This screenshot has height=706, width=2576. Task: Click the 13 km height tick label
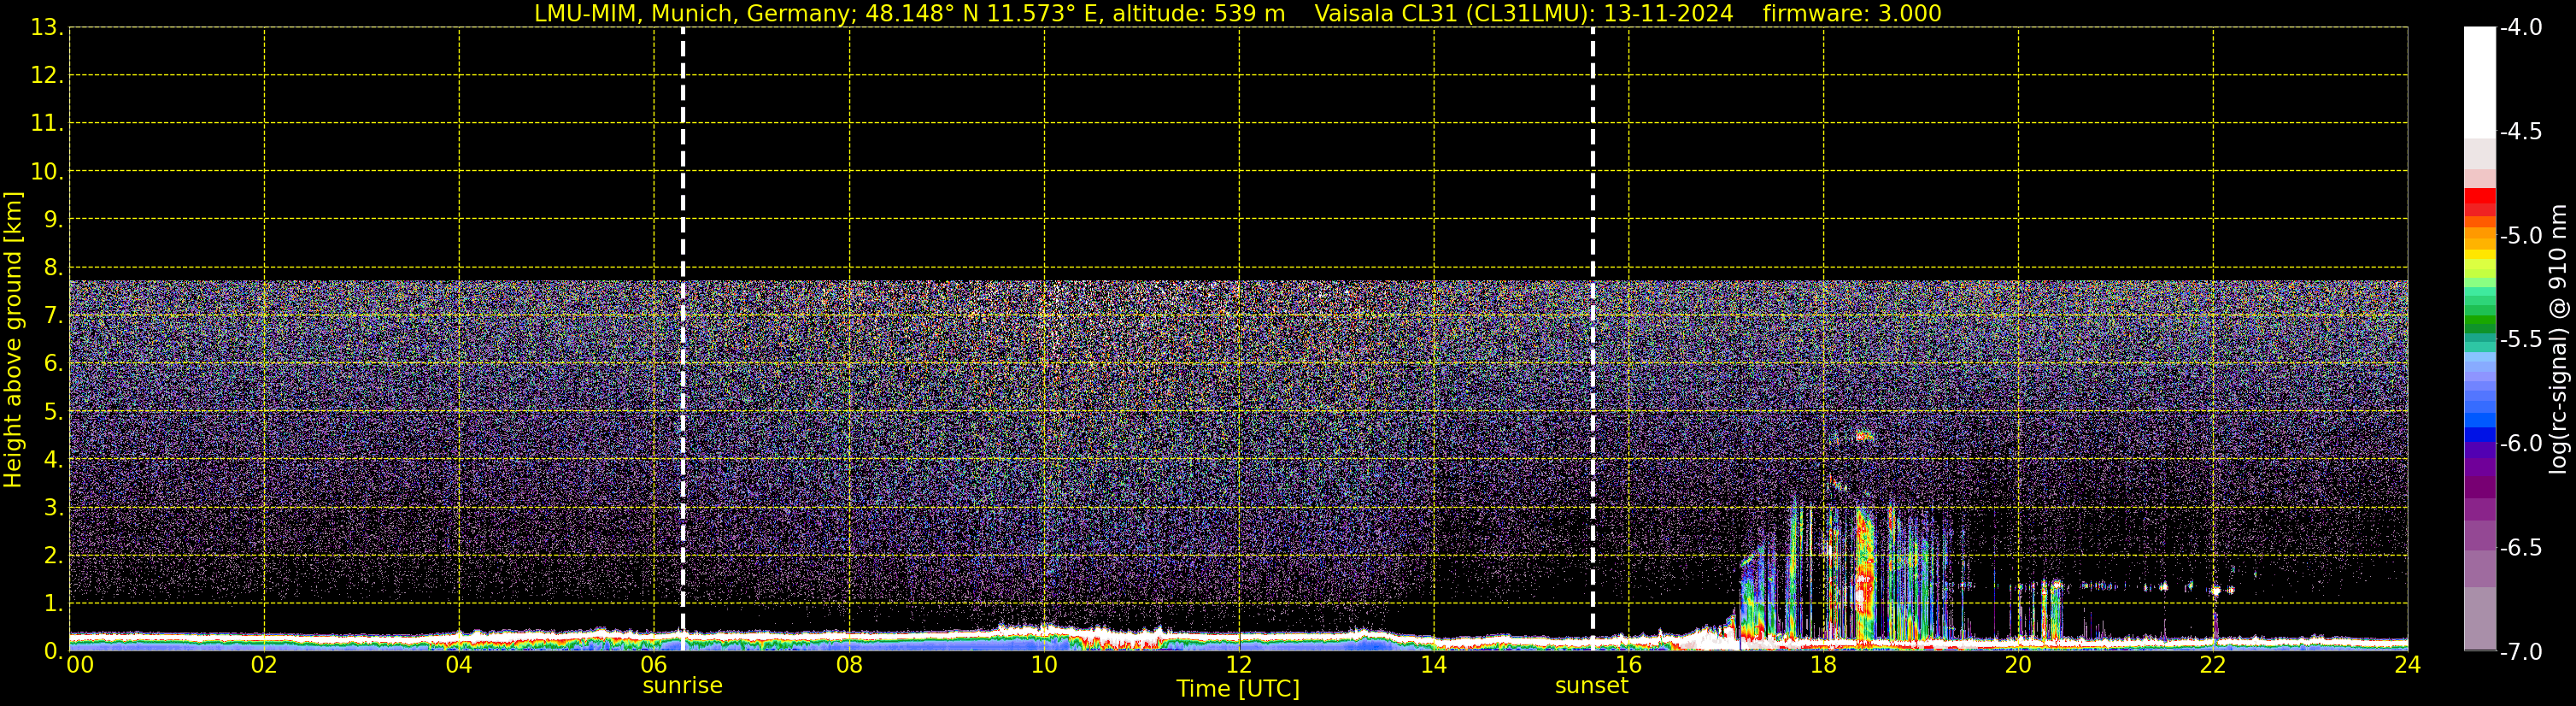tap(45, 28)
